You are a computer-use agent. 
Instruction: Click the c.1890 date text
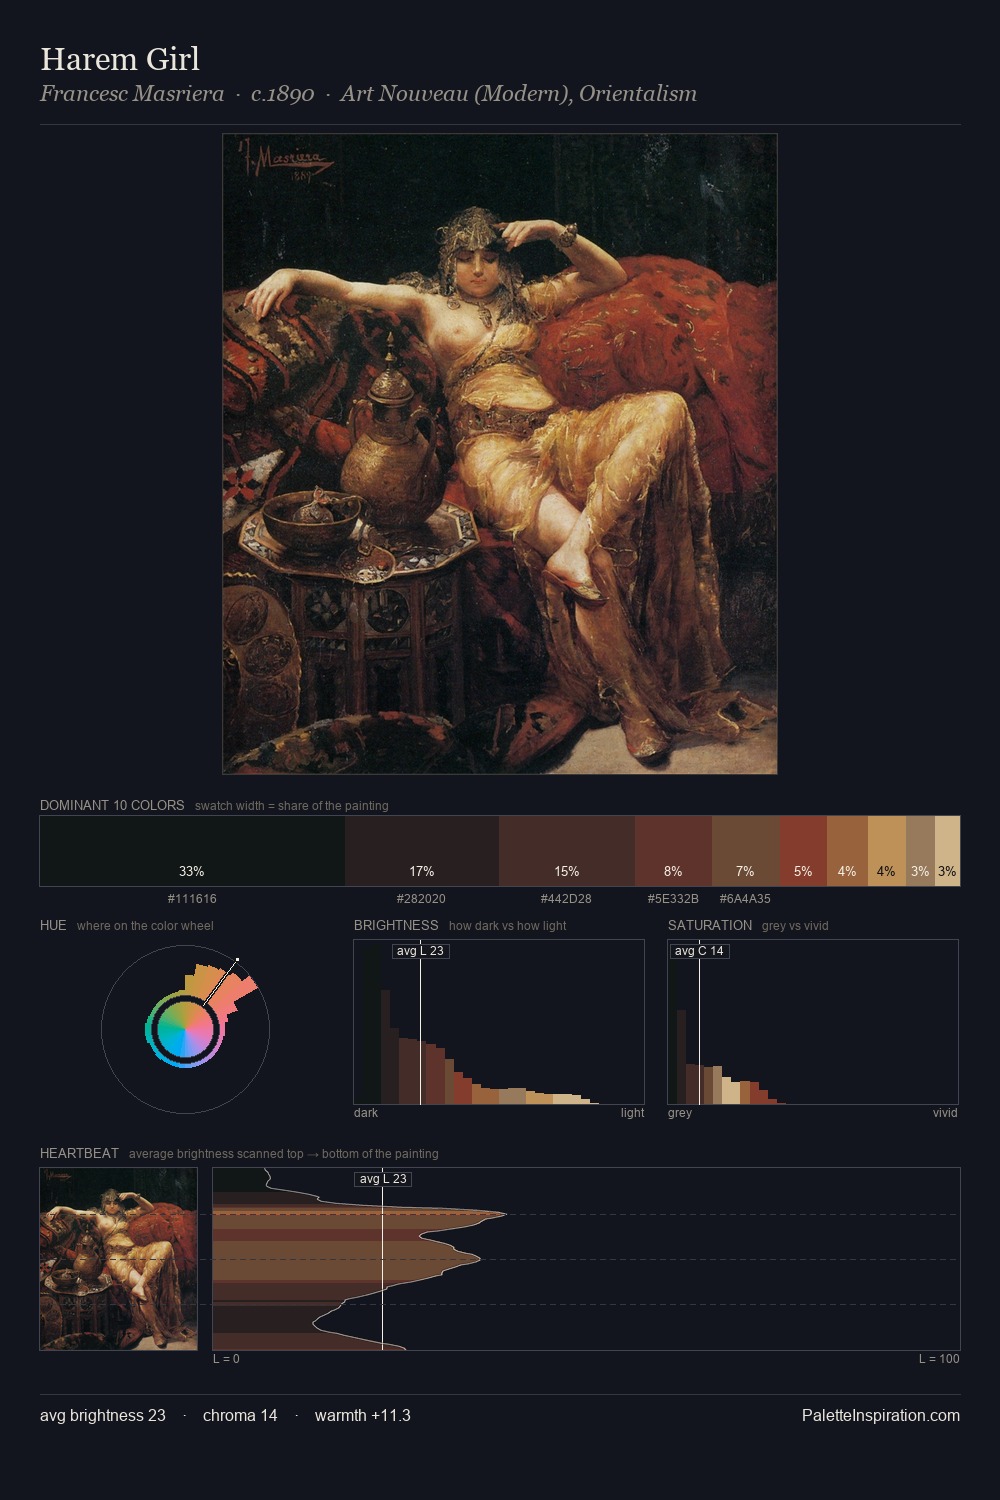point(282,94)
